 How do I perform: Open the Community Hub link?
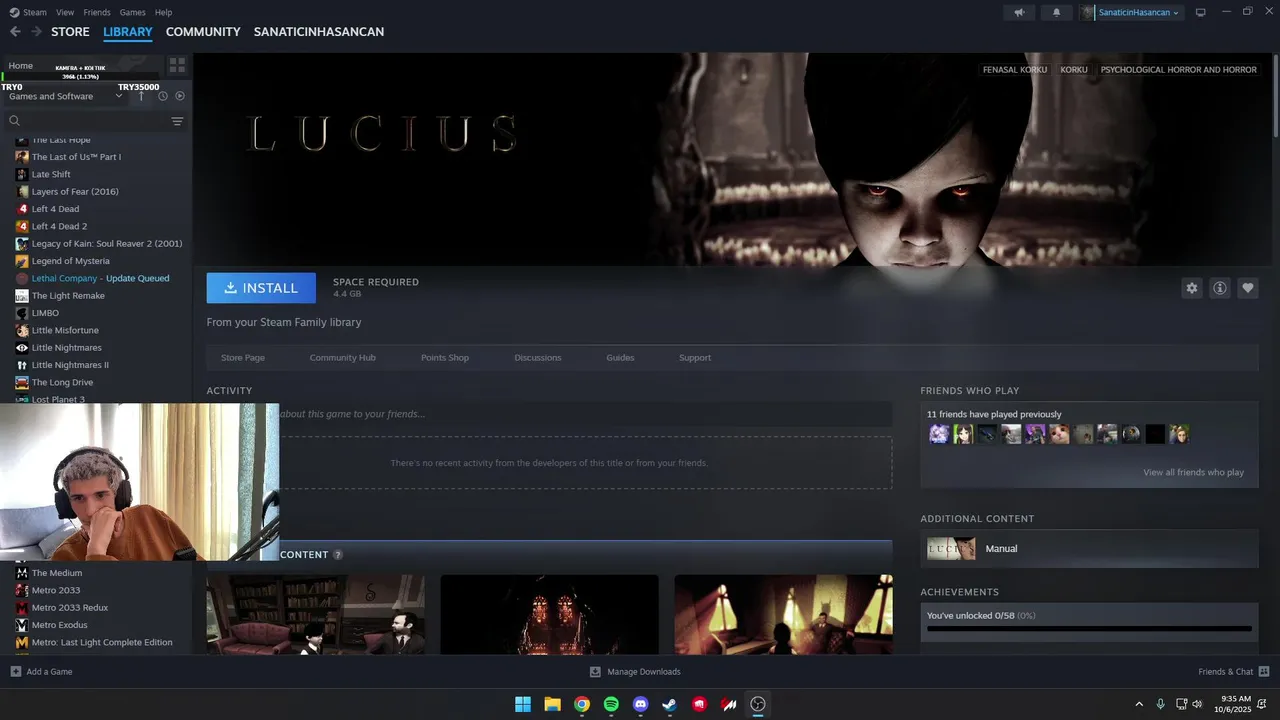click(343, 357)
